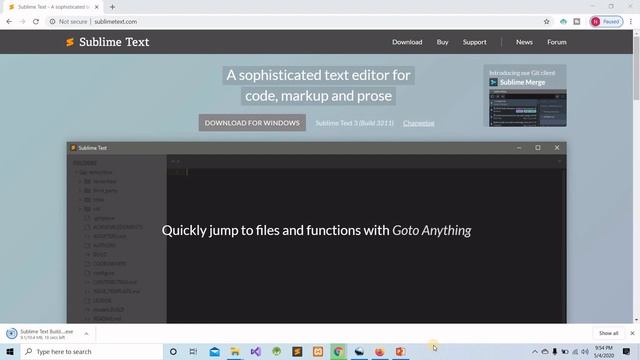Open the Not secure site info icon
The width and height of the screenshot is (640, 360).
52,22
